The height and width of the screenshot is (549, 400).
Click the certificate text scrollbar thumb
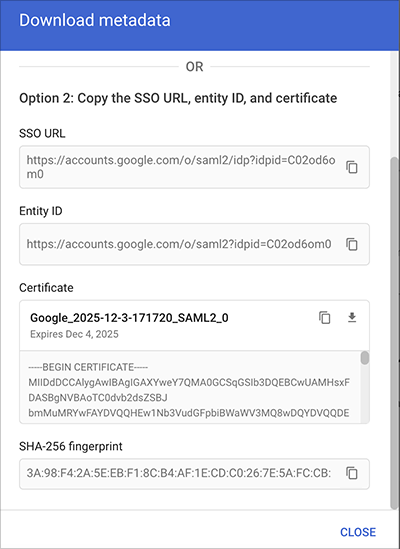pyautogui.click(x=365, y=359)
